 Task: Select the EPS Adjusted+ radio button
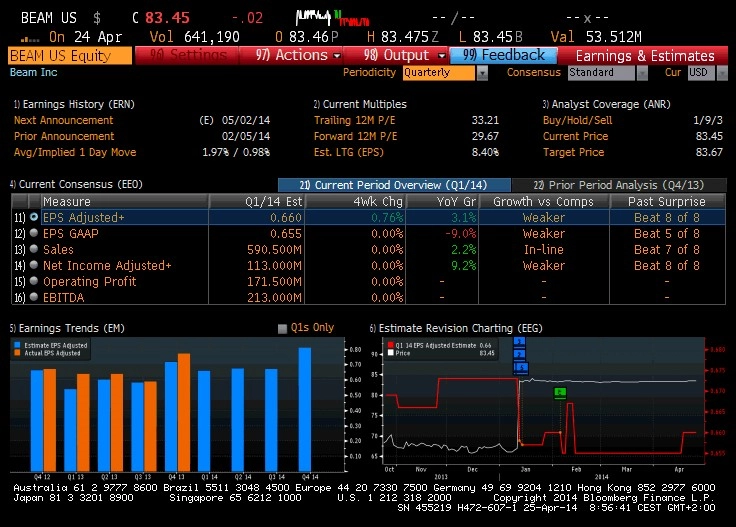[34, 217]
